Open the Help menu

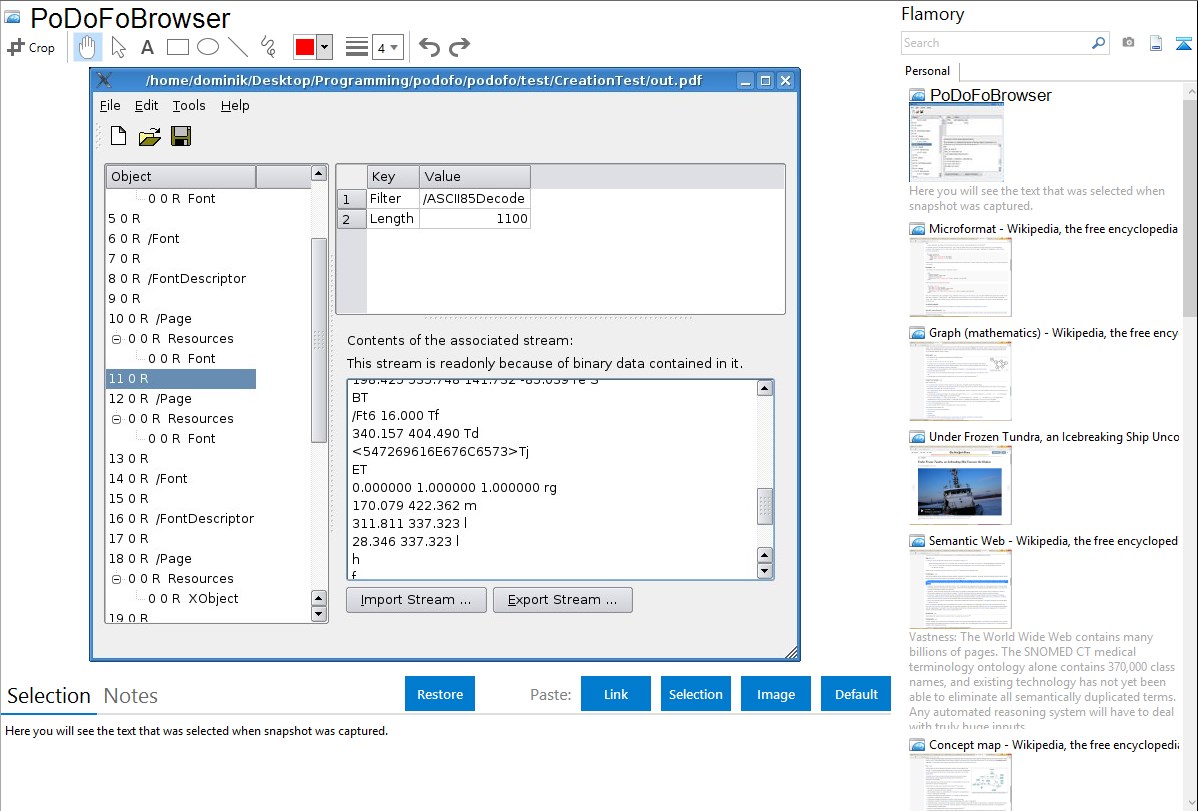(x=235, y=105)
